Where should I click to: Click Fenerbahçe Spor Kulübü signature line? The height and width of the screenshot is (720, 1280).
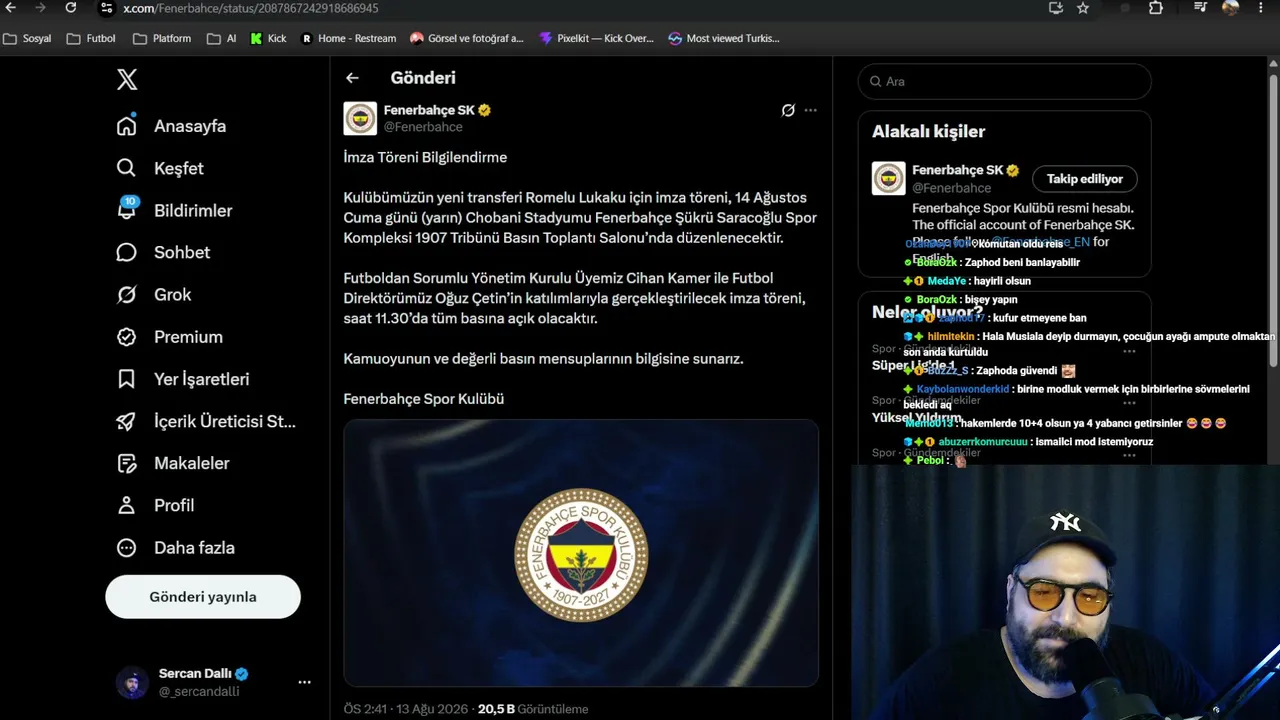[x=424, y=399]
